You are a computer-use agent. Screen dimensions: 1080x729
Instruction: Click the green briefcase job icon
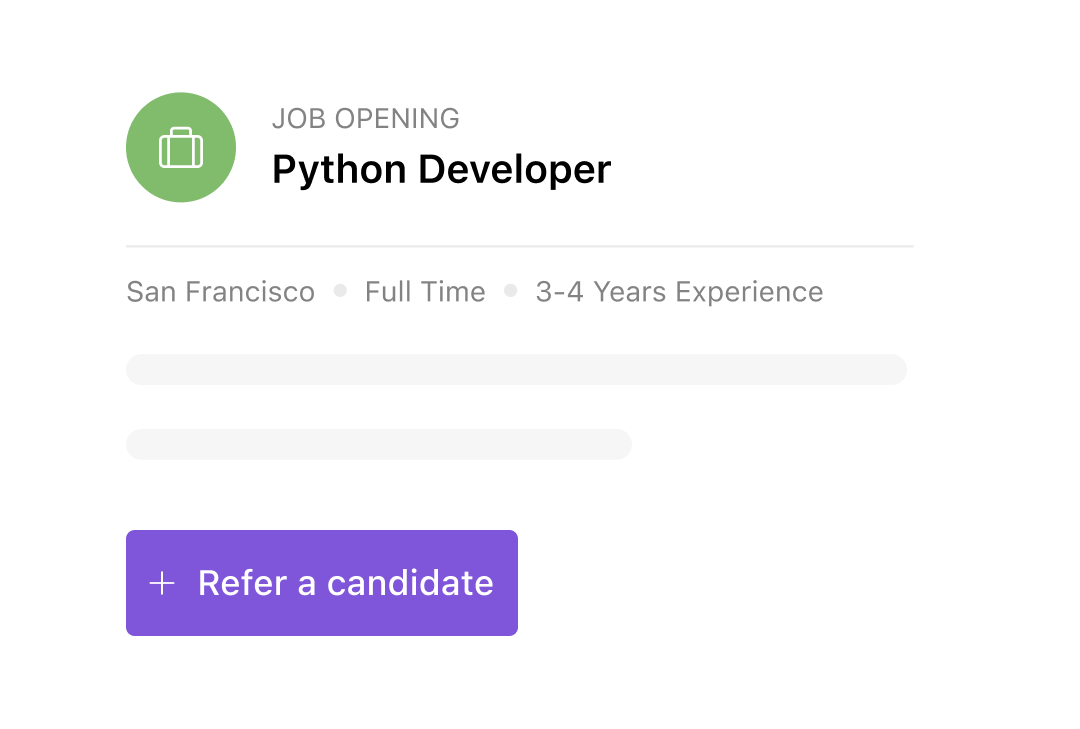(x=181, y=147)
